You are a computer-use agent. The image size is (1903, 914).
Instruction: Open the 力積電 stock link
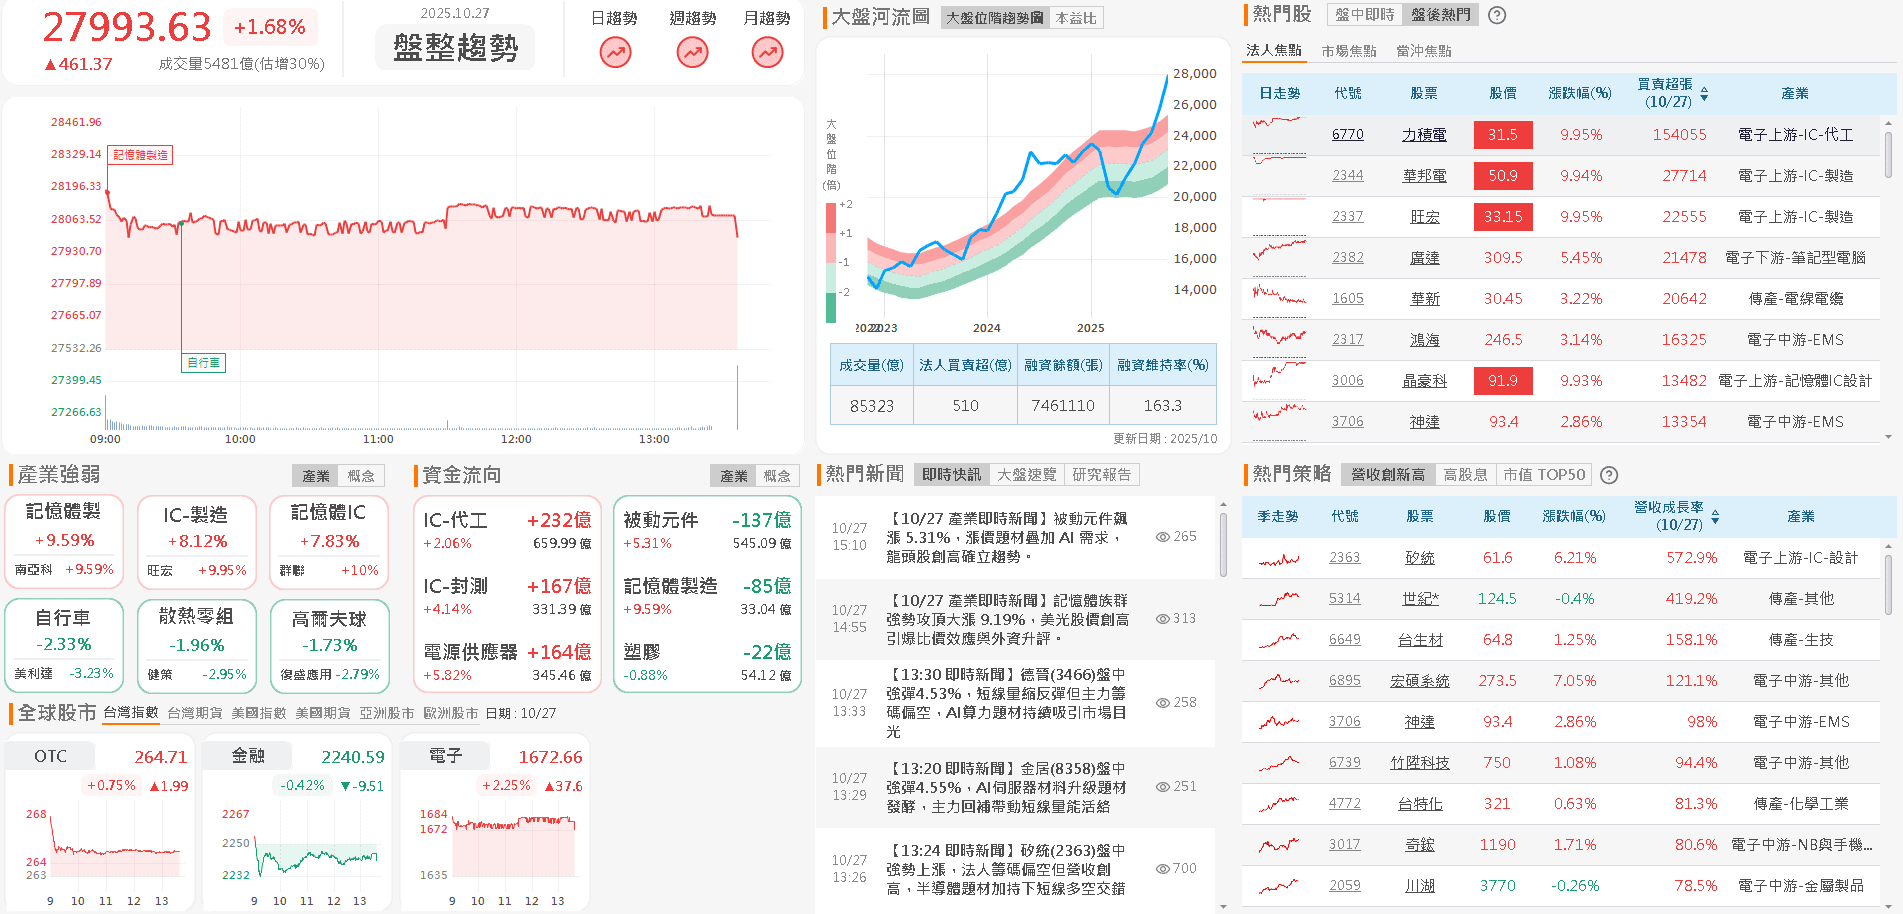(1425, 134)
